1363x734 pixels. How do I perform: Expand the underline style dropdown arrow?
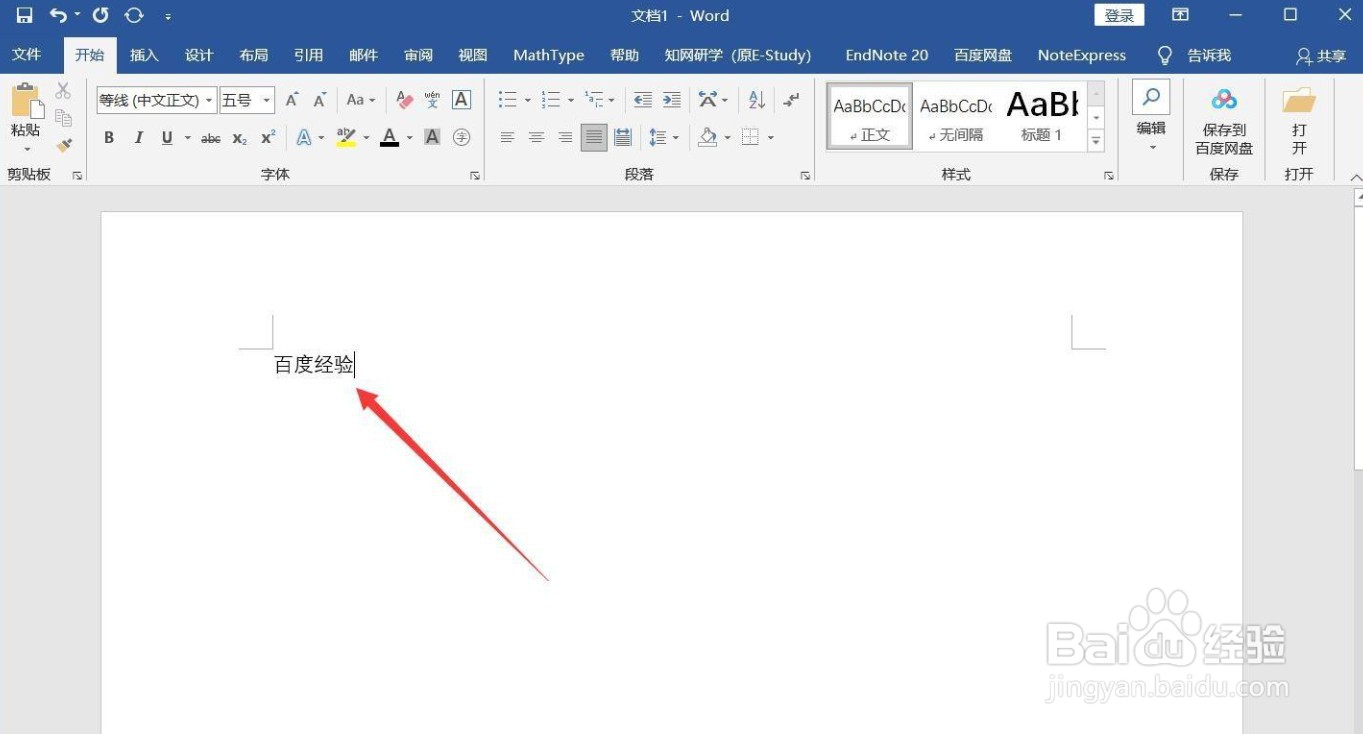point(187,138)
